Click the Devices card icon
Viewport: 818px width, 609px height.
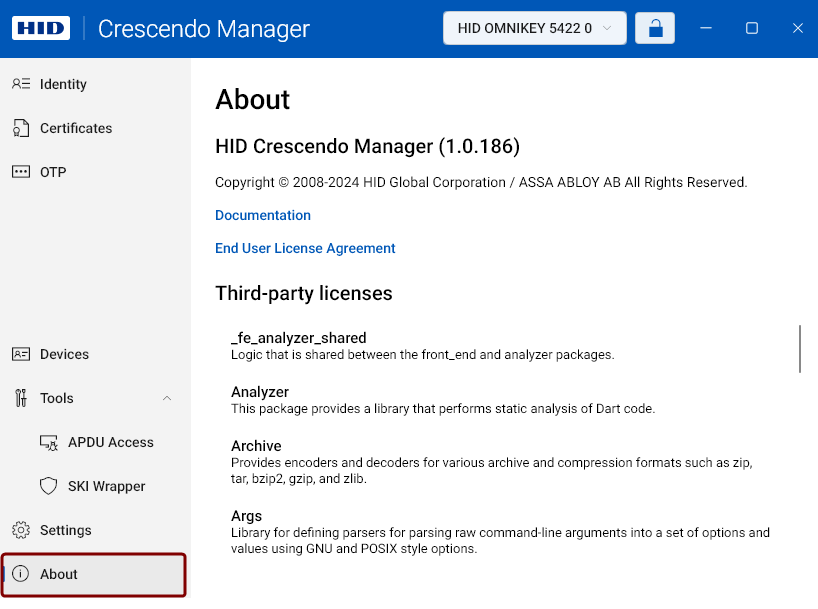pyautogui.click(x=21, y=354)
